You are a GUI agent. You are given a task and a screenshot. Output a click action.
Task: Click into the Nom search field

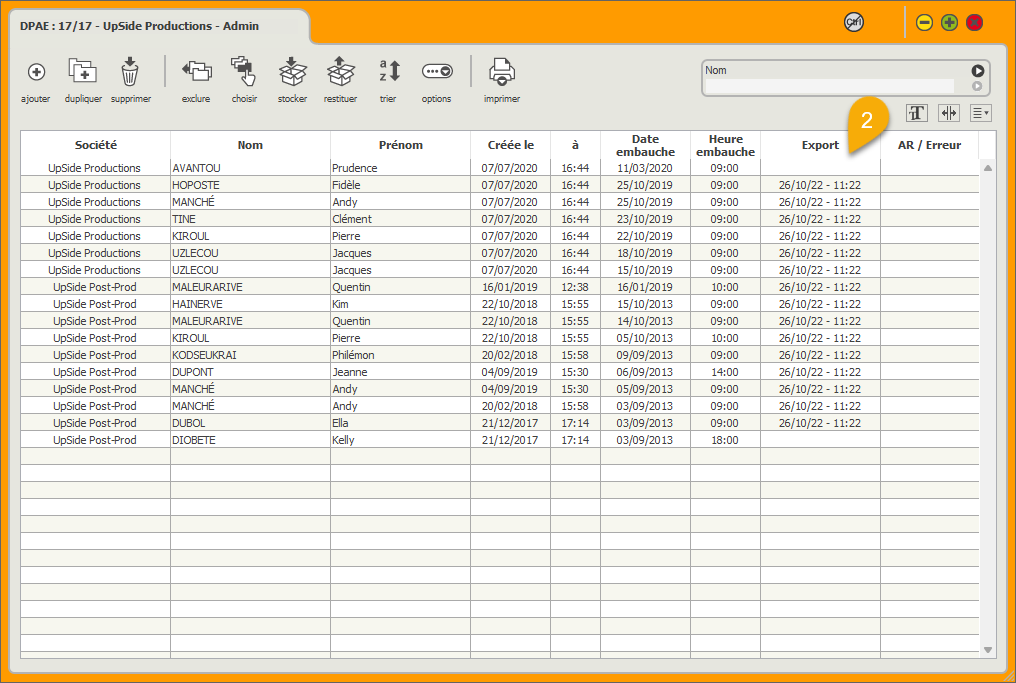829,86
